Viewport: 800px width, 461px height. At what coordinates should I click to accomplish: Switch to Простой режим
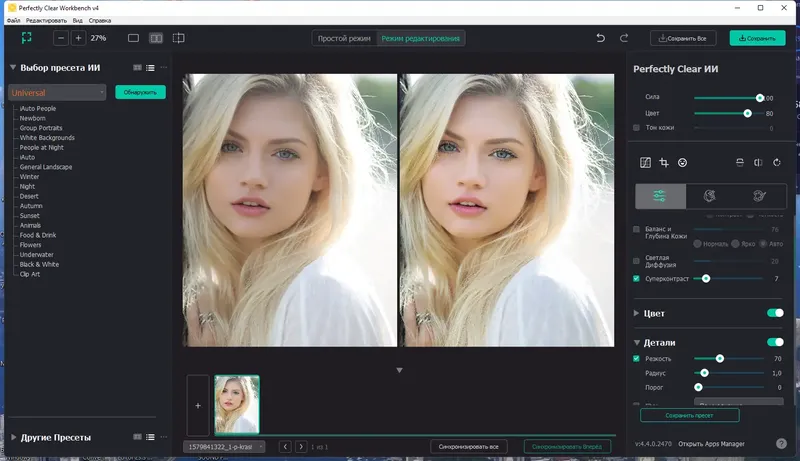click(344, 38)
